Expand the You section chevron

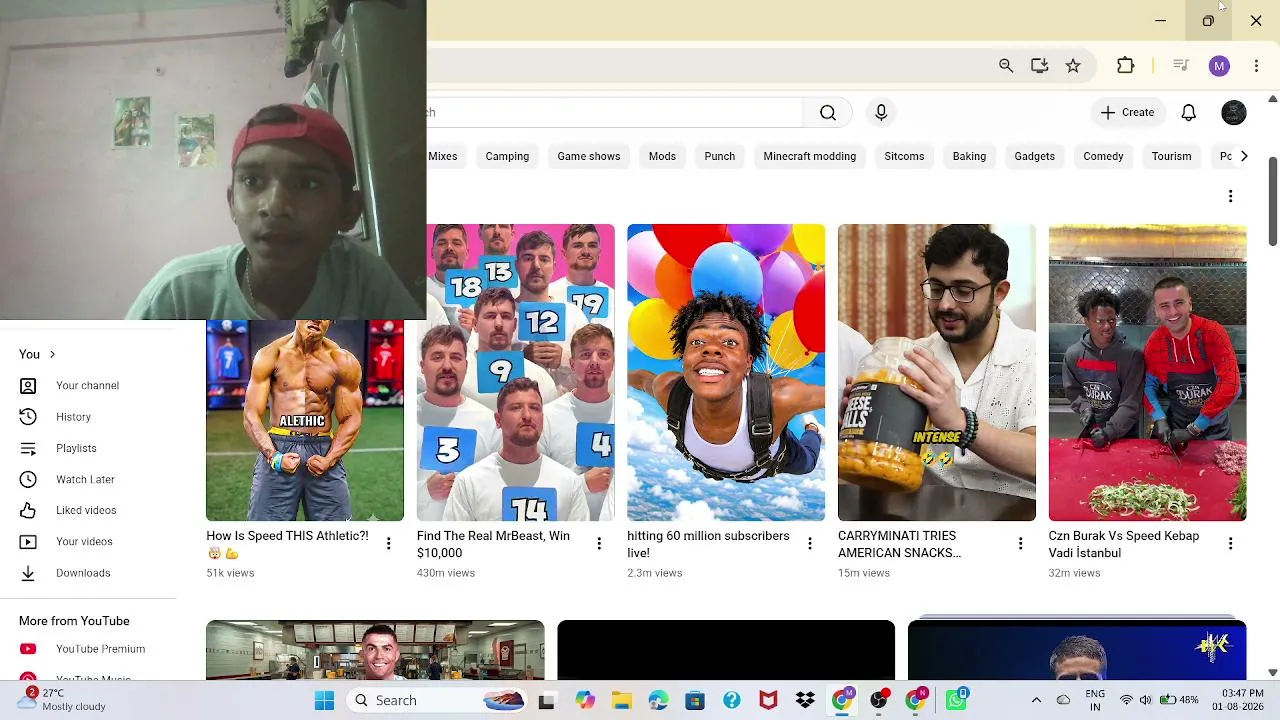[x=52, y=354]
